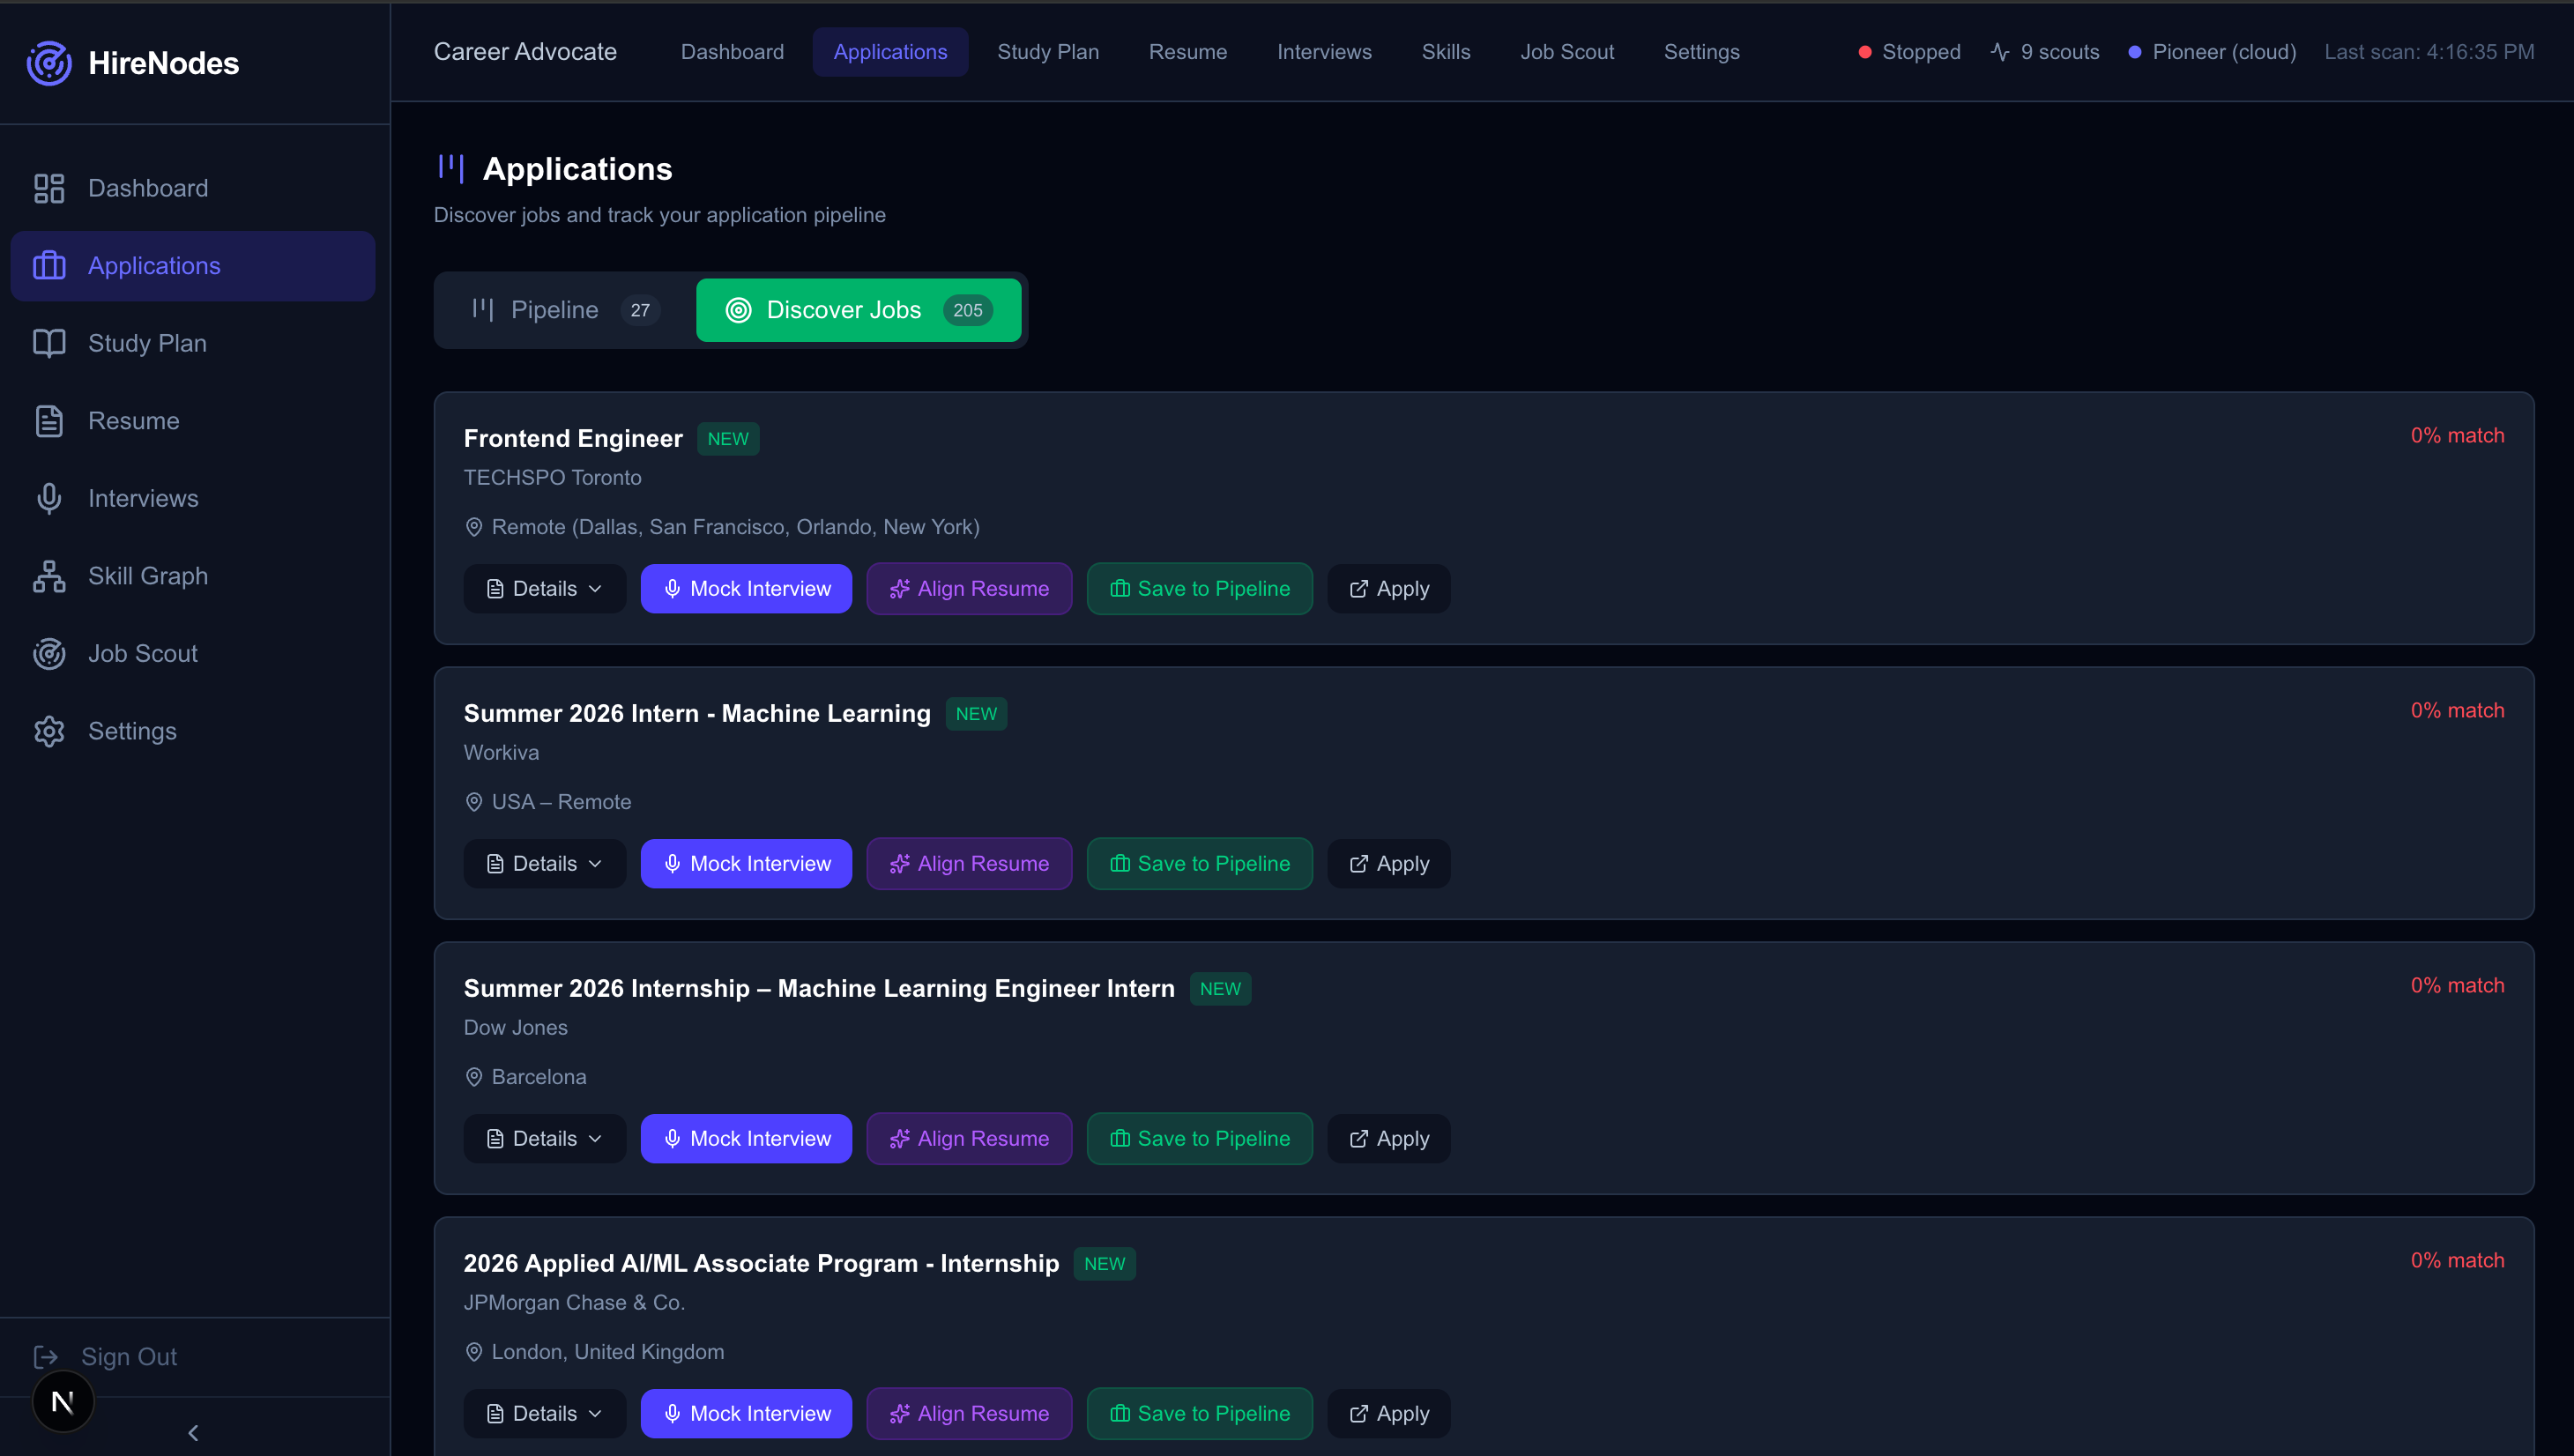Screen dimensions: 2574x1456
Task: Collapse the sidebar with bottom chevron
Action: (193, 1432)
